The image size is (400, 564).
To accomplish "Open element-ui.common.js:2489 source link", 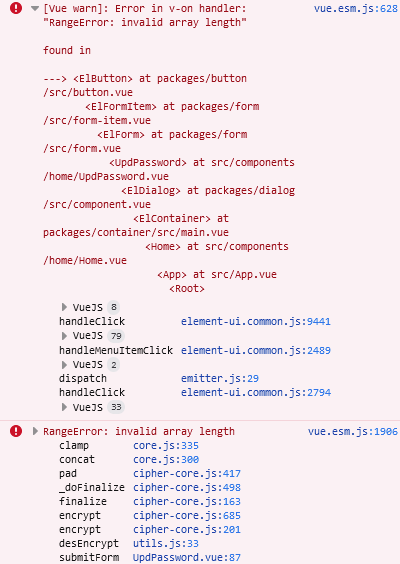I will click(256, 350).
